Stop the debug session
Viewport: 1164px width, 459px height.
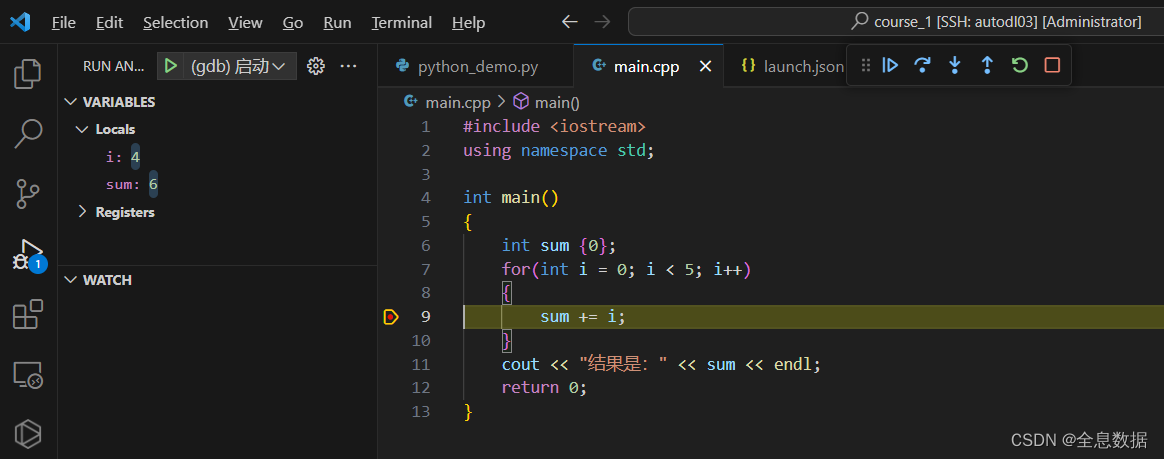coord(1052,65)
